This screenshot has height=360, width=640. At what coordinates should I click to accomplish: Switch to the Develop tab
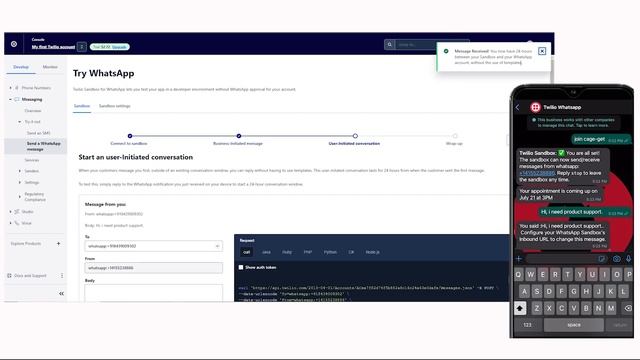21,67
